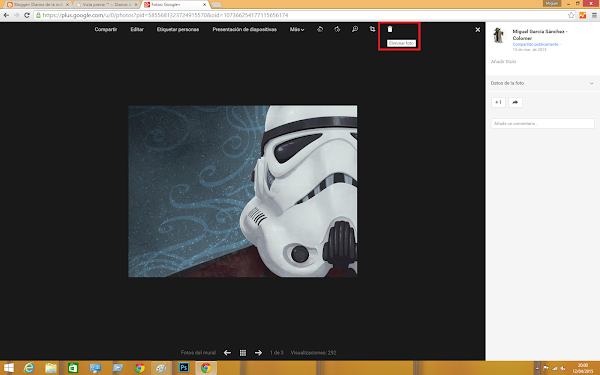Click the taskbar clock
The height and width of the screenshot is (375, 600).
pos(583,368)
